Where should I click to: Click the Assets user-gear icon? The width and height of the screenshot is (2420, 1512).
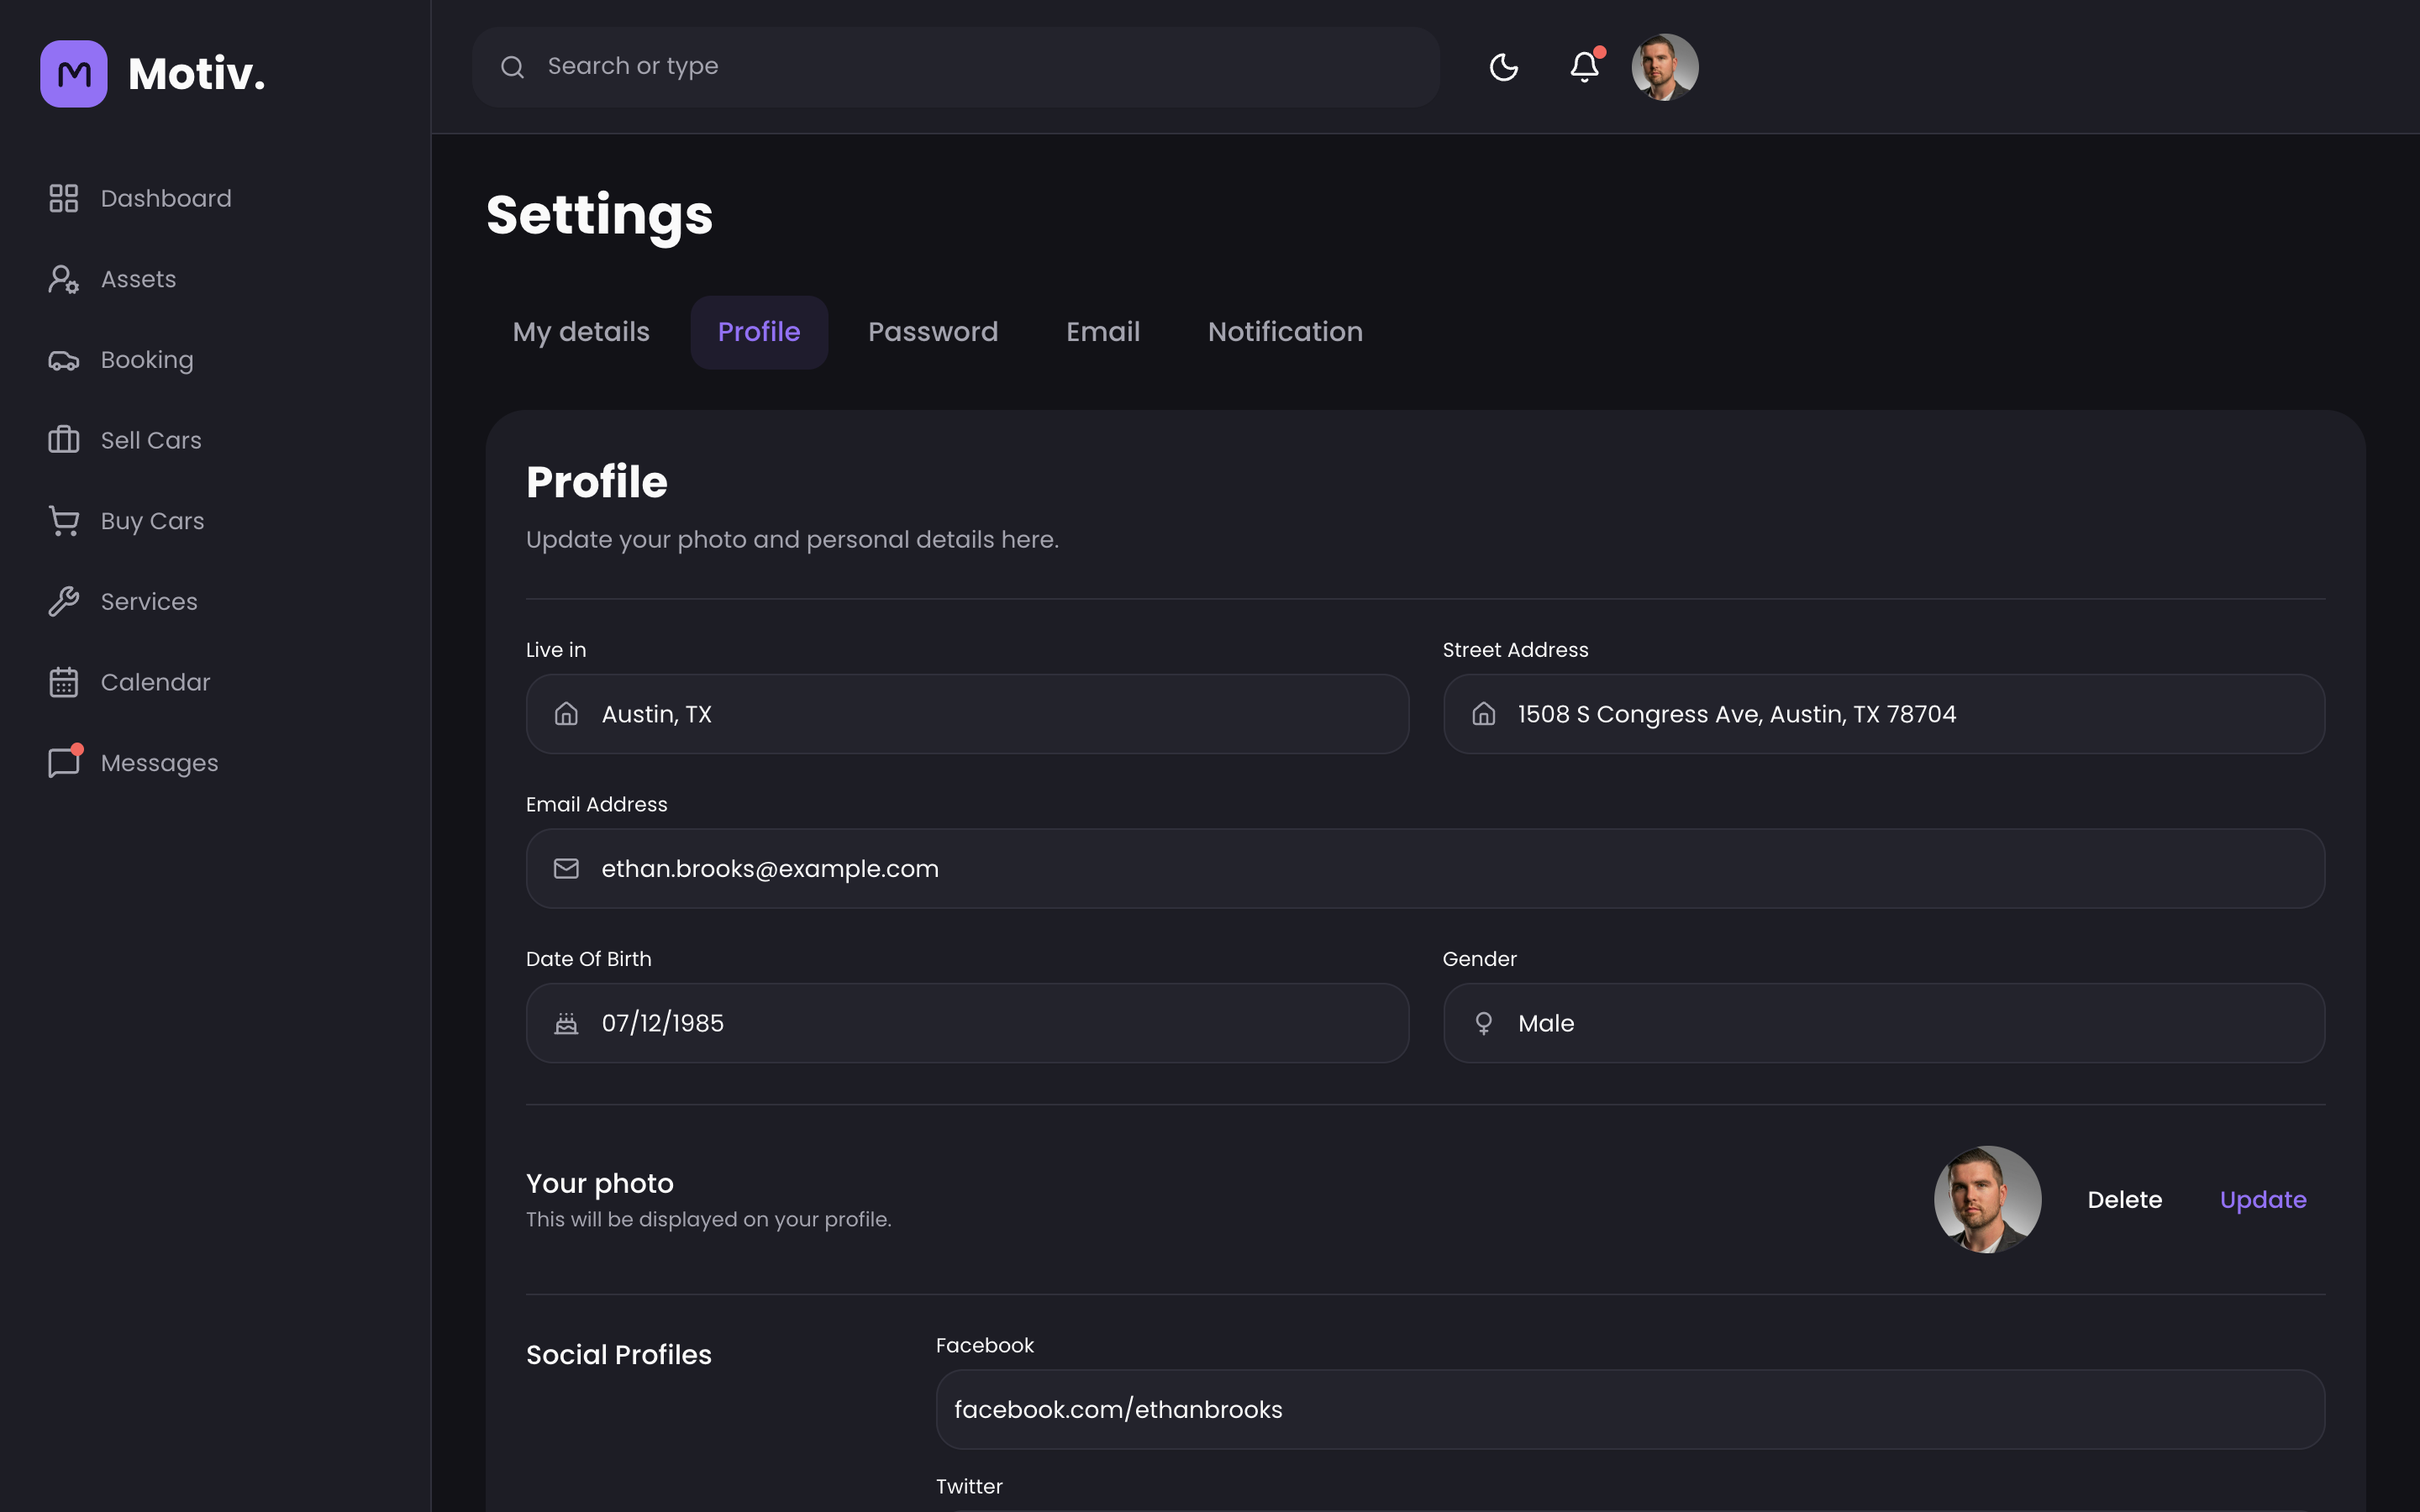point(64,279)
